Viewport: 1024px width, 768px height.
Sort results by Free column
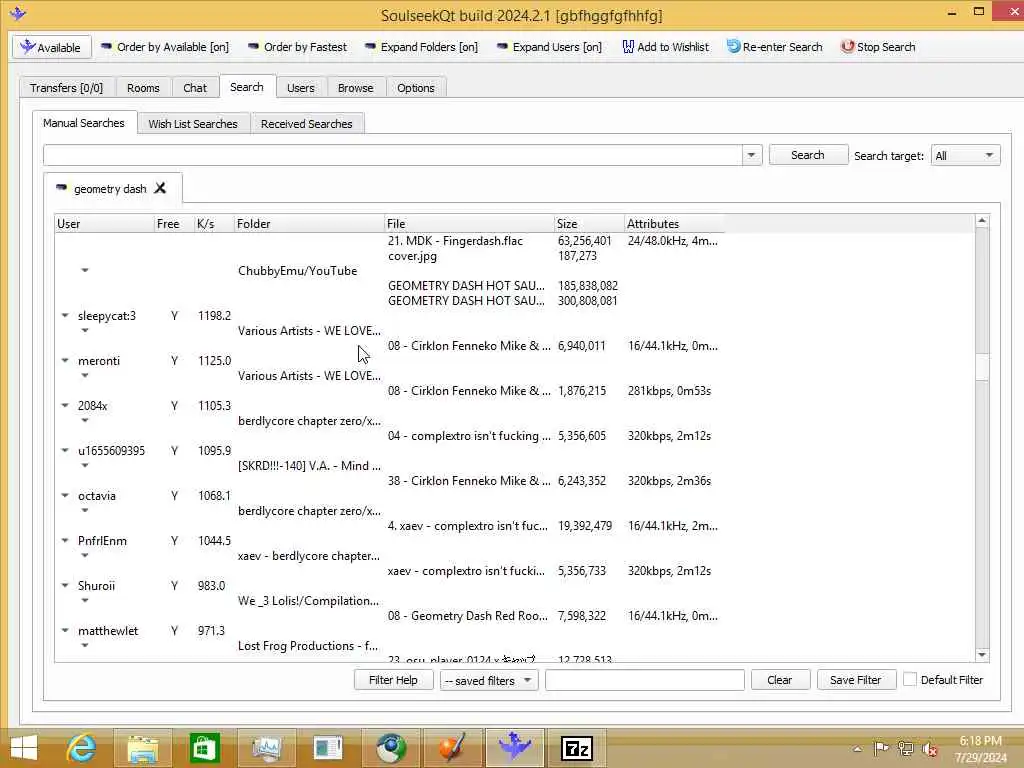(x=174, y=223)
